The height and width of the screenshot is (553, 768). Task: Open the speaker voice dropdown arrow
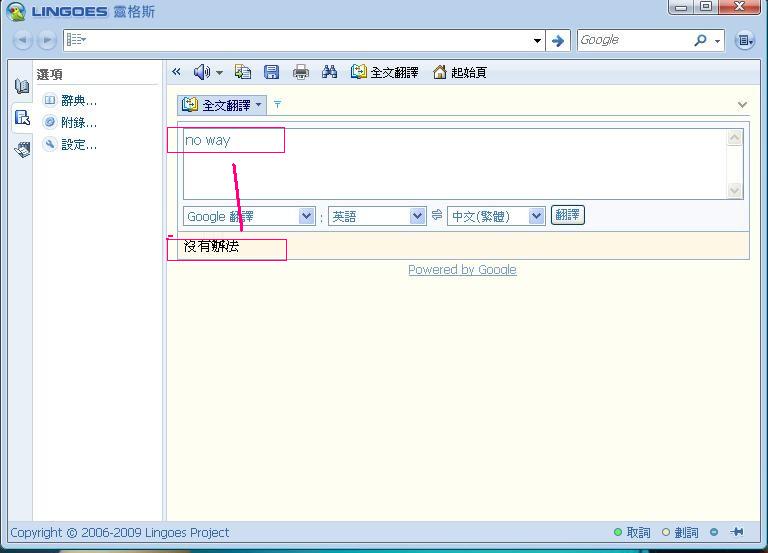tap(219, 73)
